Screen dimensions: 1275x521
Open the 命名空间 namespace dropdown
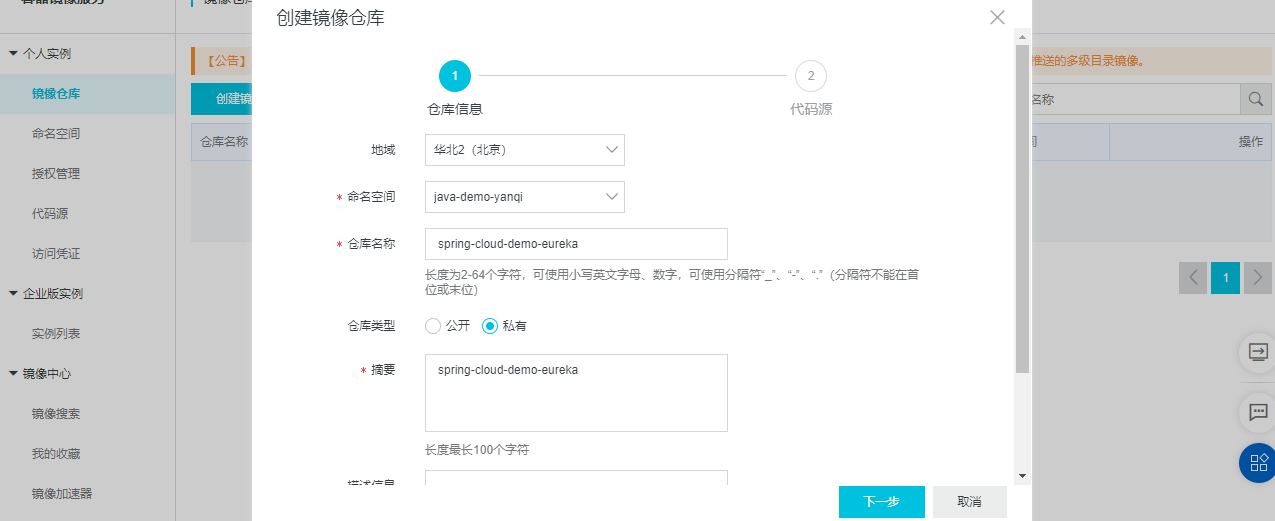[524, 197]
